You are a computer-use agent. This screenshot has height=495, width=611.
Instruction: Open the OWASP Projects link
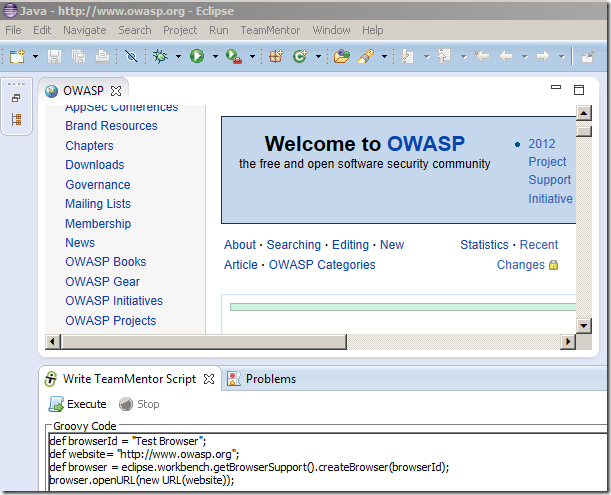pos(110,320)
